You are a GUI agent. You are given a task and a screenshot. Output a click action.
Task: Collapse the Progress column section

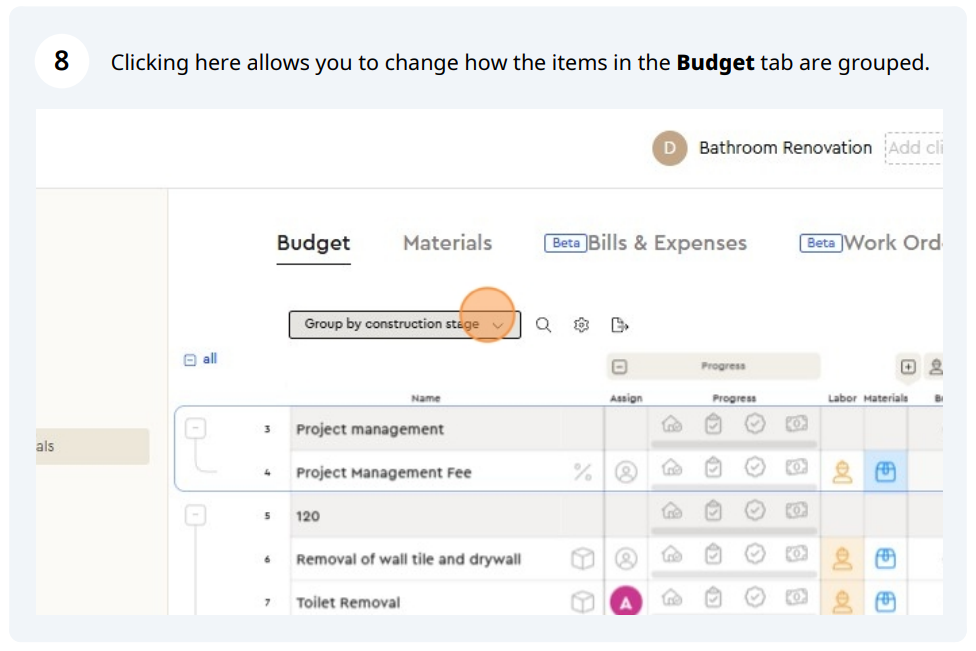(x=619, y=367)
